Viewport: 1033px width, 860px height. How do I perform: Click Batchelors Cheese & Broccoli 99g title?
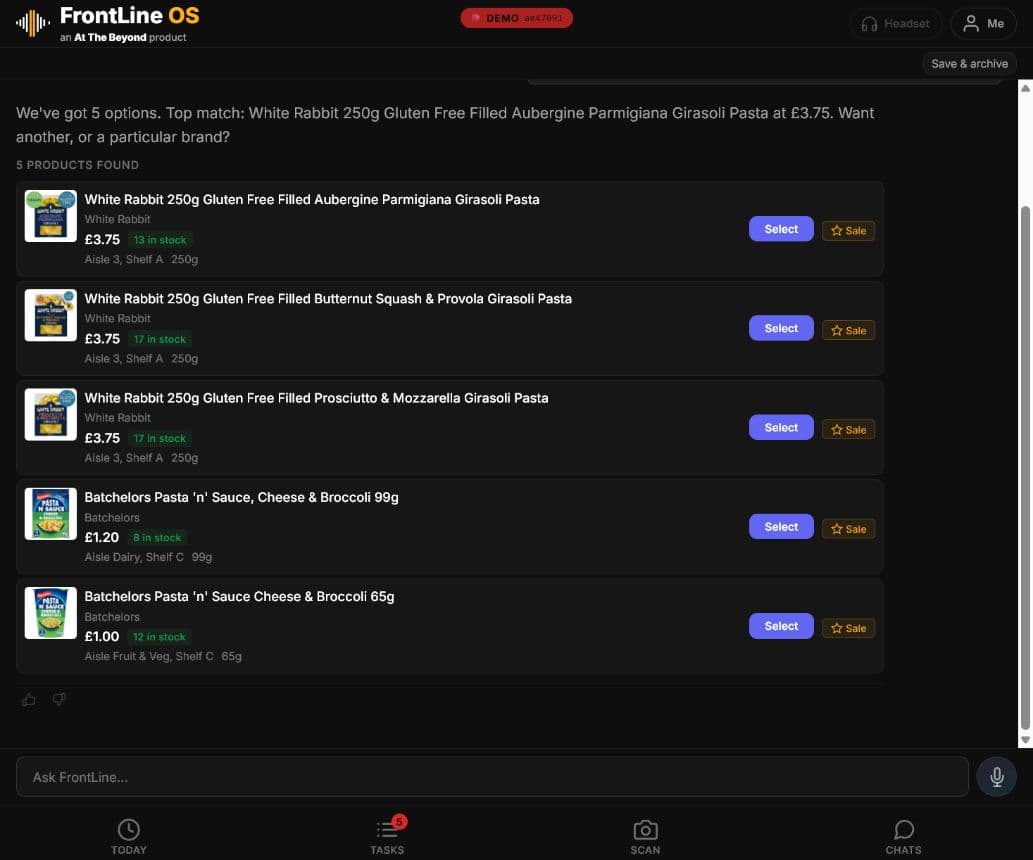tap(241, 498)
